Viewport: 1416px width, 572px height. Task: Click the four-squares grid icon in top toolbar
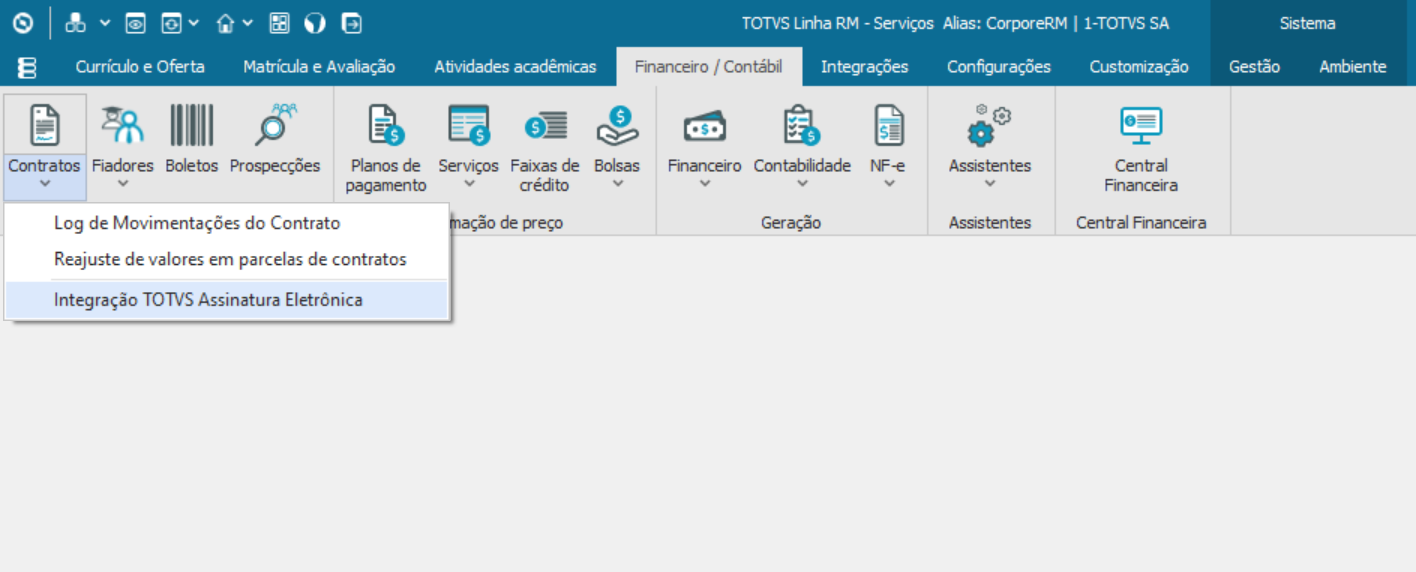(x=280, y=22)
